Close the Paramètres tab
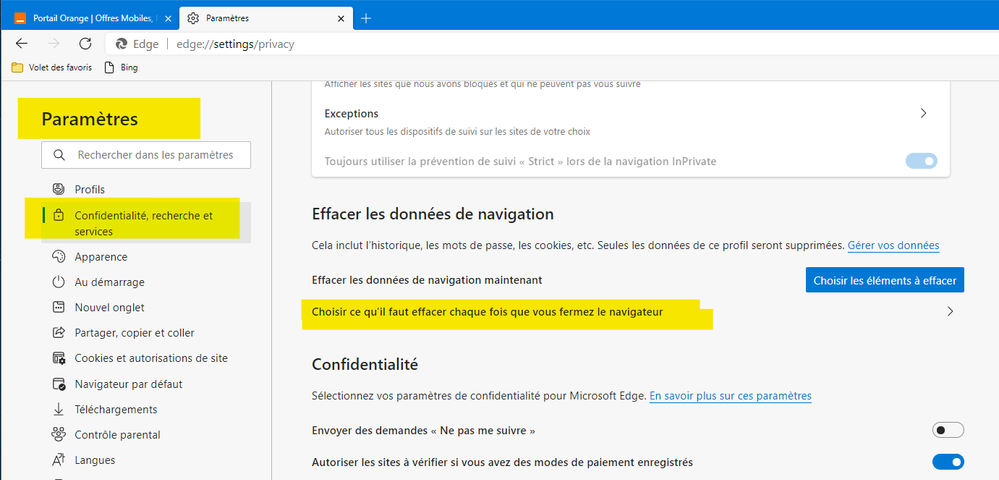The height and width of the screenshot is (480, 999). tap(341, 18)
